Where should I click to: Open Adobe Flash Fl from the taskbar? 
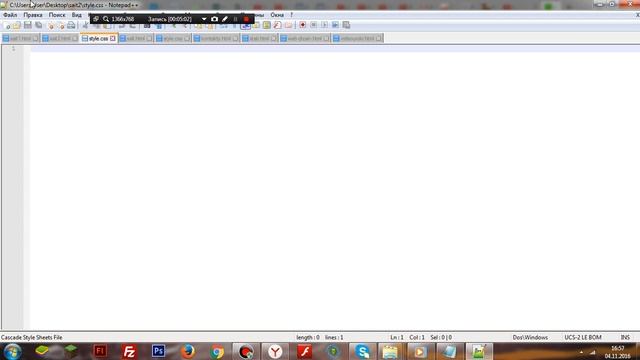(100, 351)
